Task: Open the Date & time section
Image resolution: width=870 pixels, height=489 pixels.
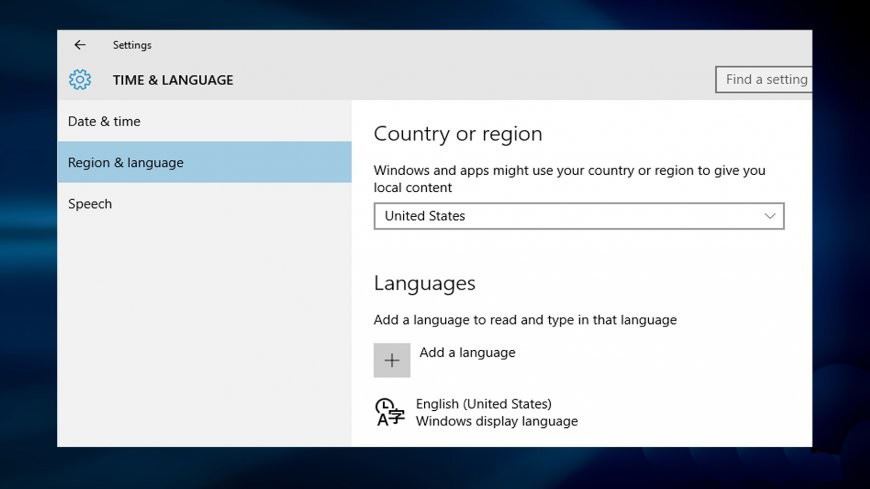Action: [104, 122]
